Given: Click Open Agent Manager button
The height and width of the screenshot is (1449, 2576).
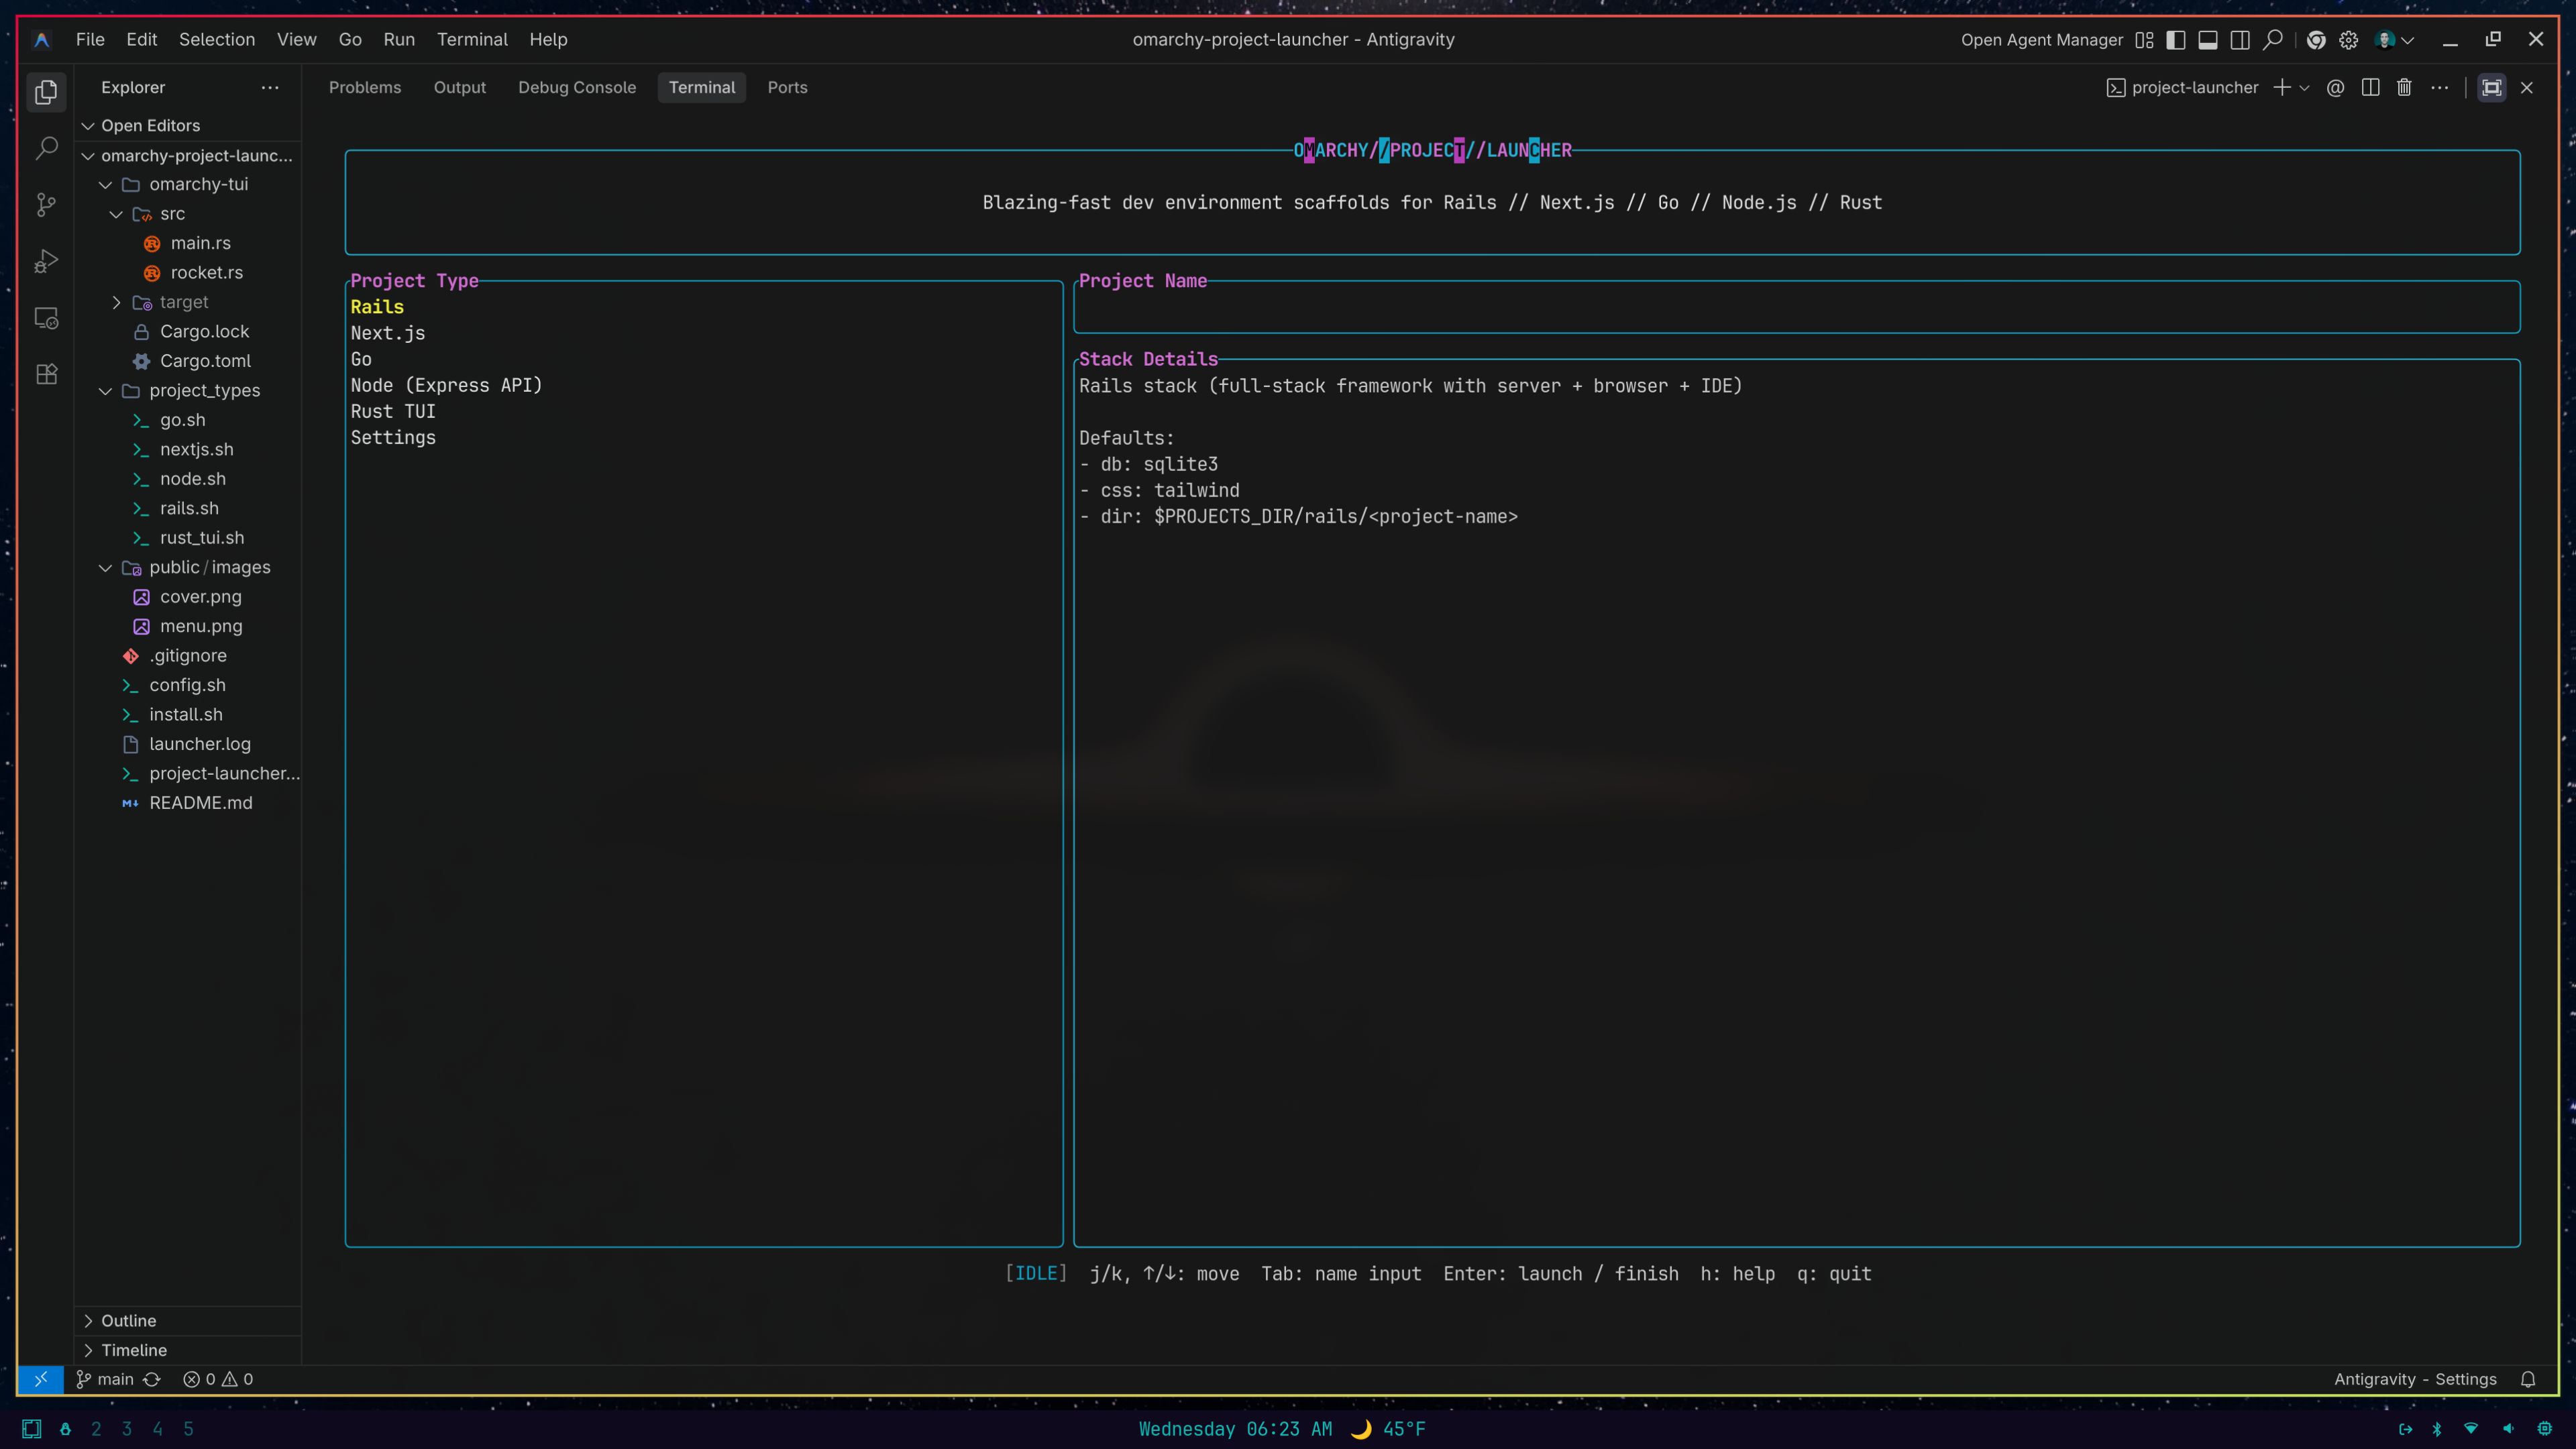Looking at the screenshot, I should pyautogui.click(x=2041, y=40).
